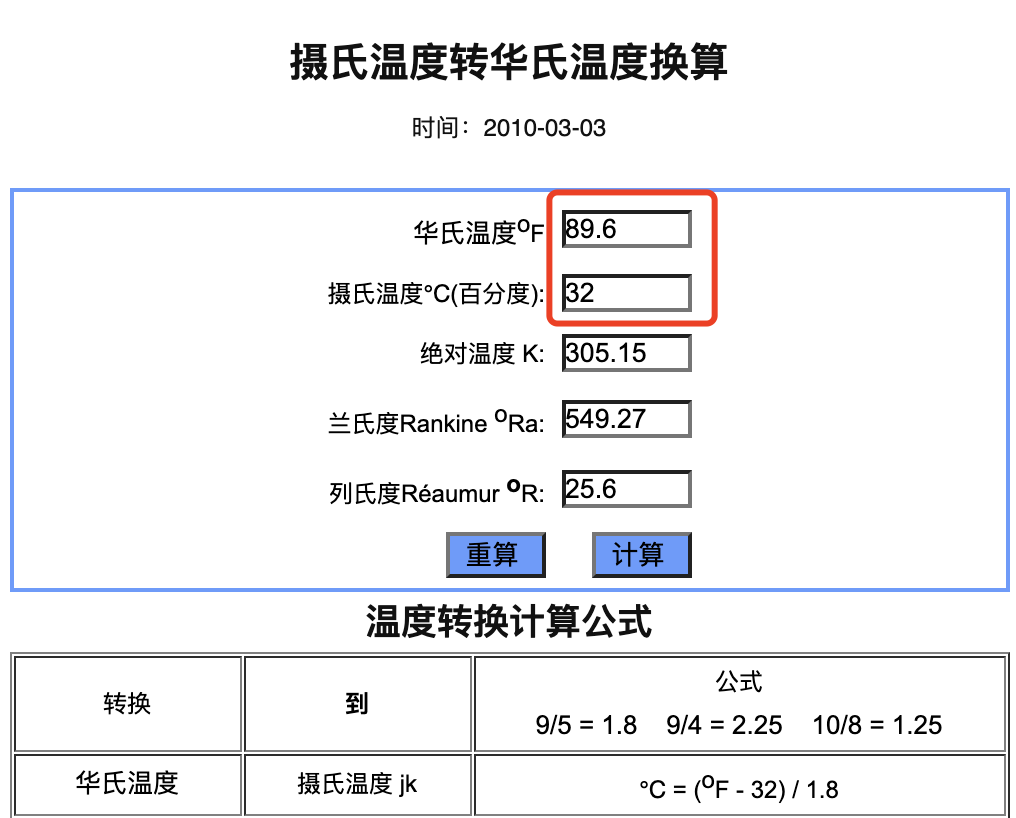
Task: Select the table cell 摄氏温度 jk
Action: (357, 784)
